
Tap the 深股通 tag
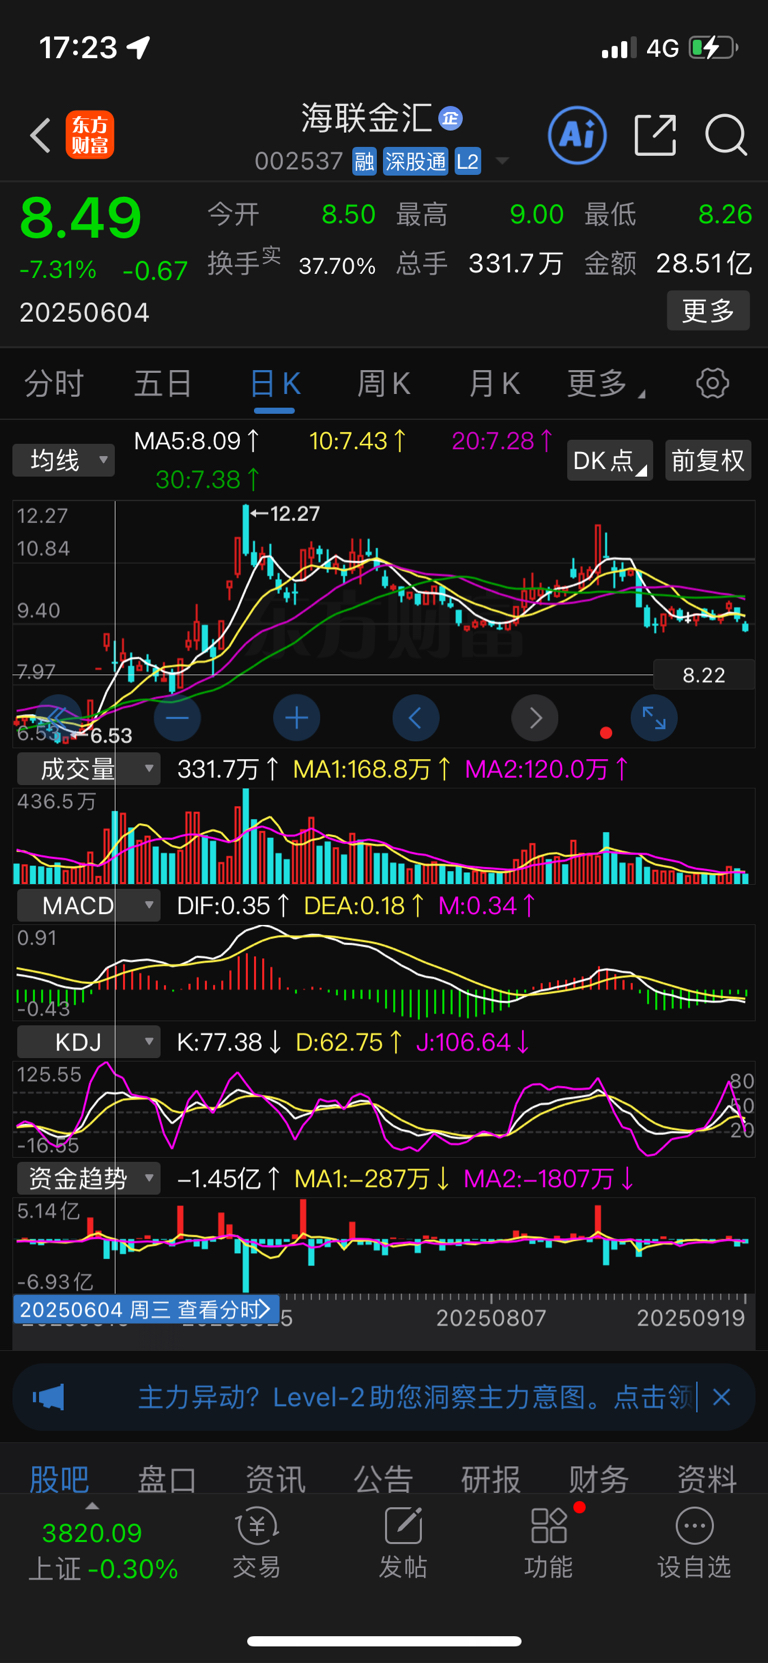415,161
